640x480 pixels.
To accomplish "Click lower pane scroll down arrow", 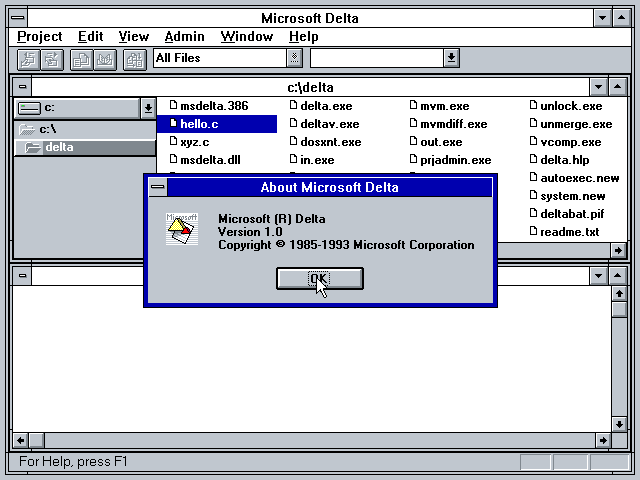I will click(x=619, y=424).
